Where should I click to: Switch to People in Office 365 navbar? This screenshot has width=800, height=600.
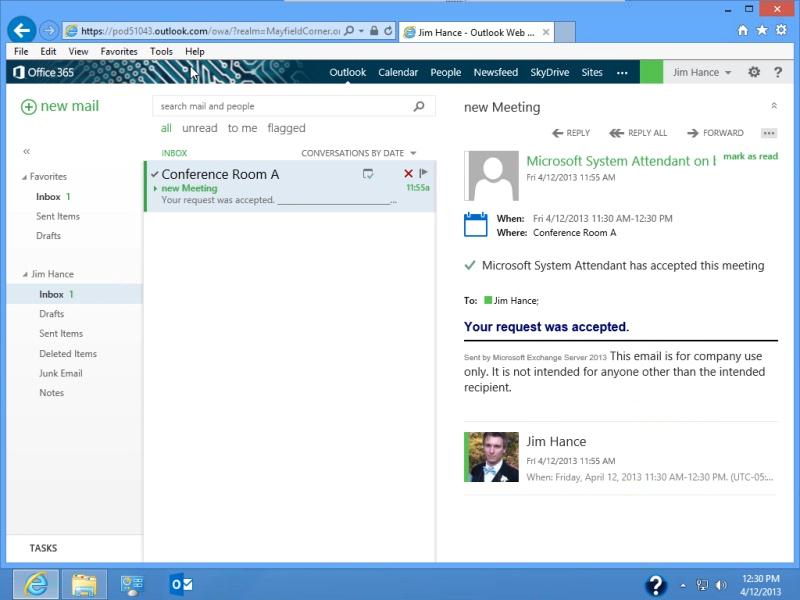click(445, 72)
